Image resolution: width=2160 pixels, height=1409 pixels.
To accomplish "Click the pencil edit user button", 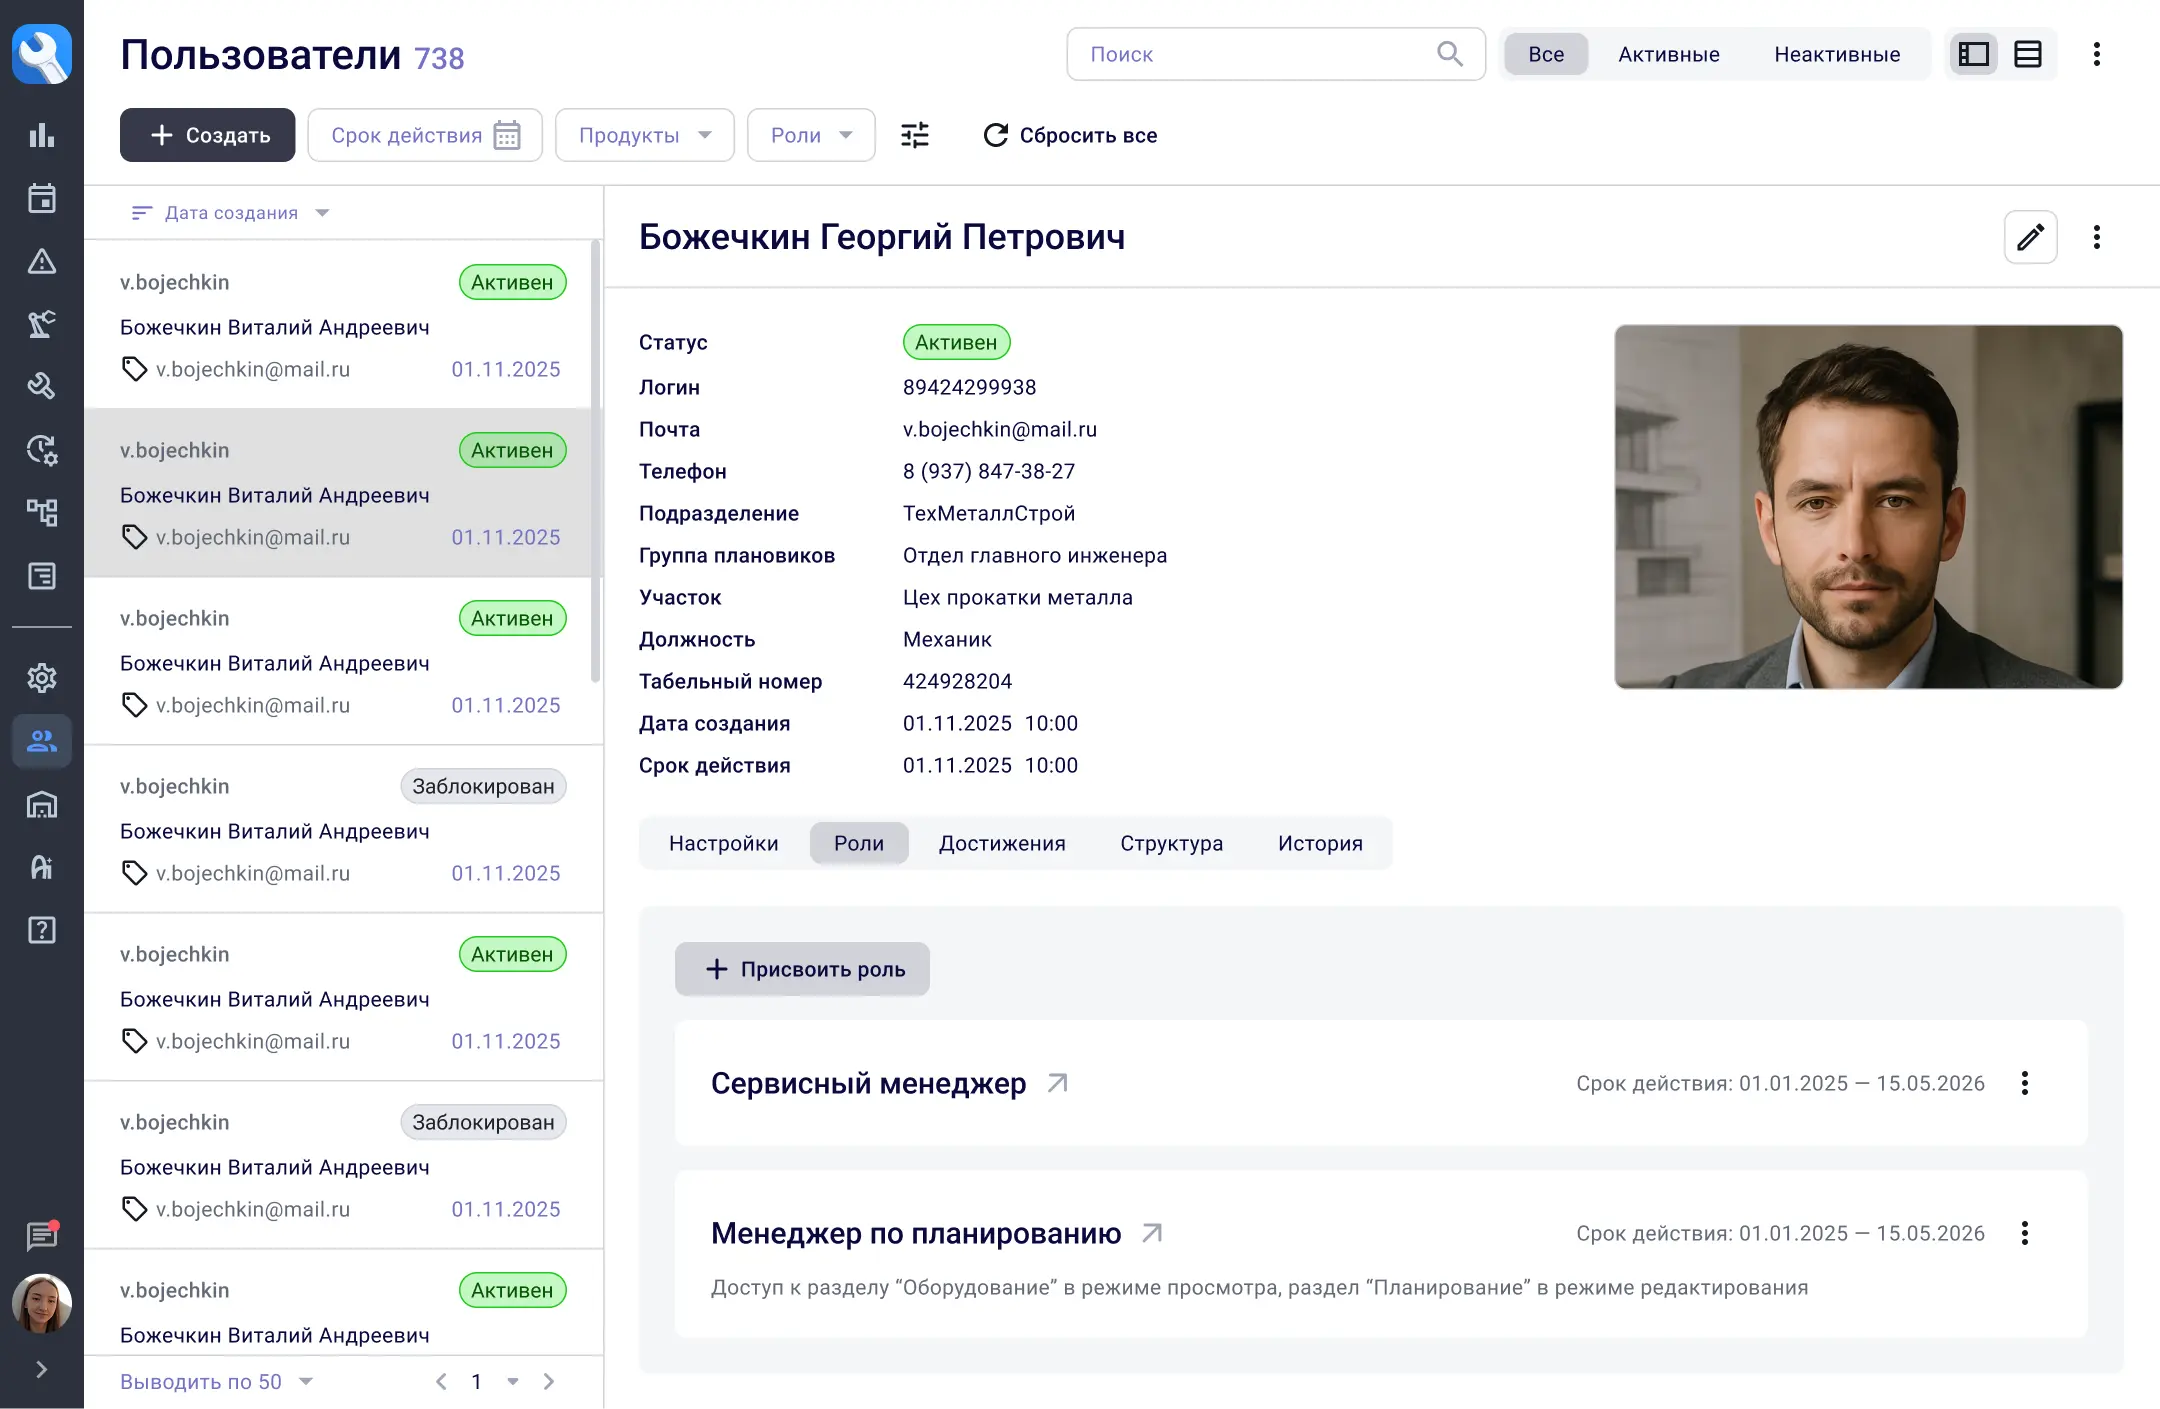I will point(2030,237).
